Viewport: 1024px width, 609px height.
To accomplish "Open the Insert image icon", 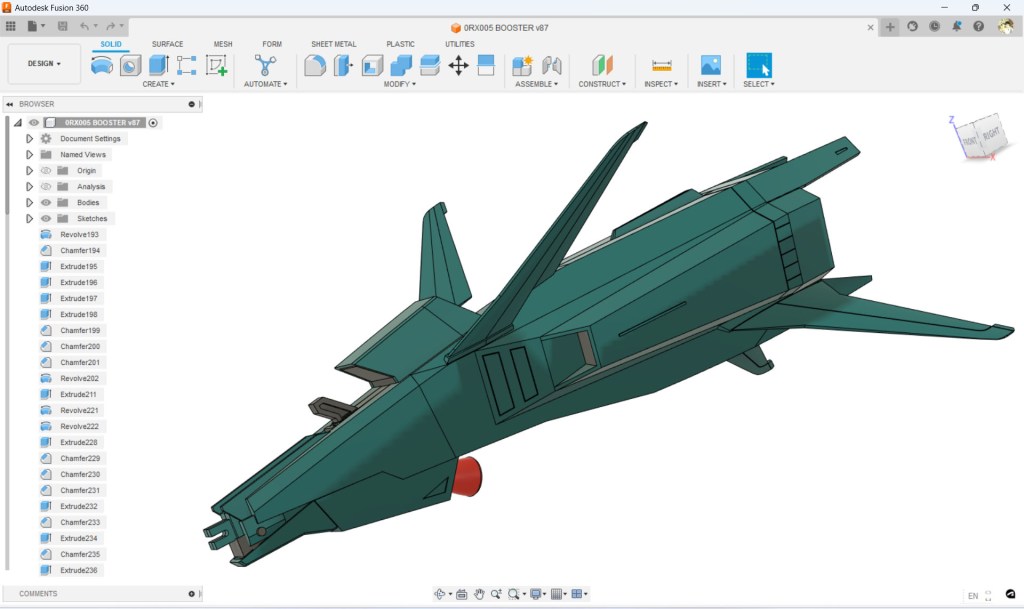I will tap(710, 66).
